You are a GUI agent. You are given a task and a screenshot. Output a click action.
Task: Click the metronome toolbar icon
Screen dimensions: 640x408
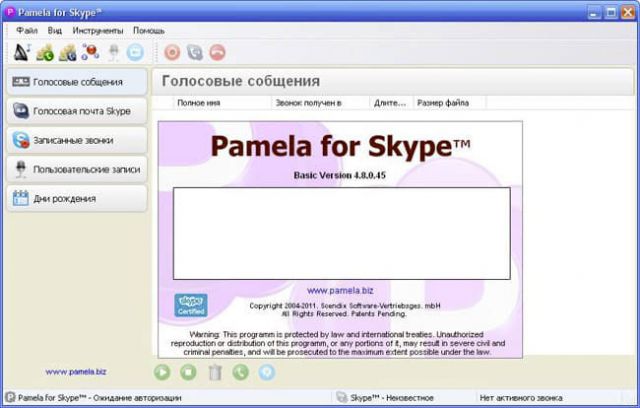22,52
